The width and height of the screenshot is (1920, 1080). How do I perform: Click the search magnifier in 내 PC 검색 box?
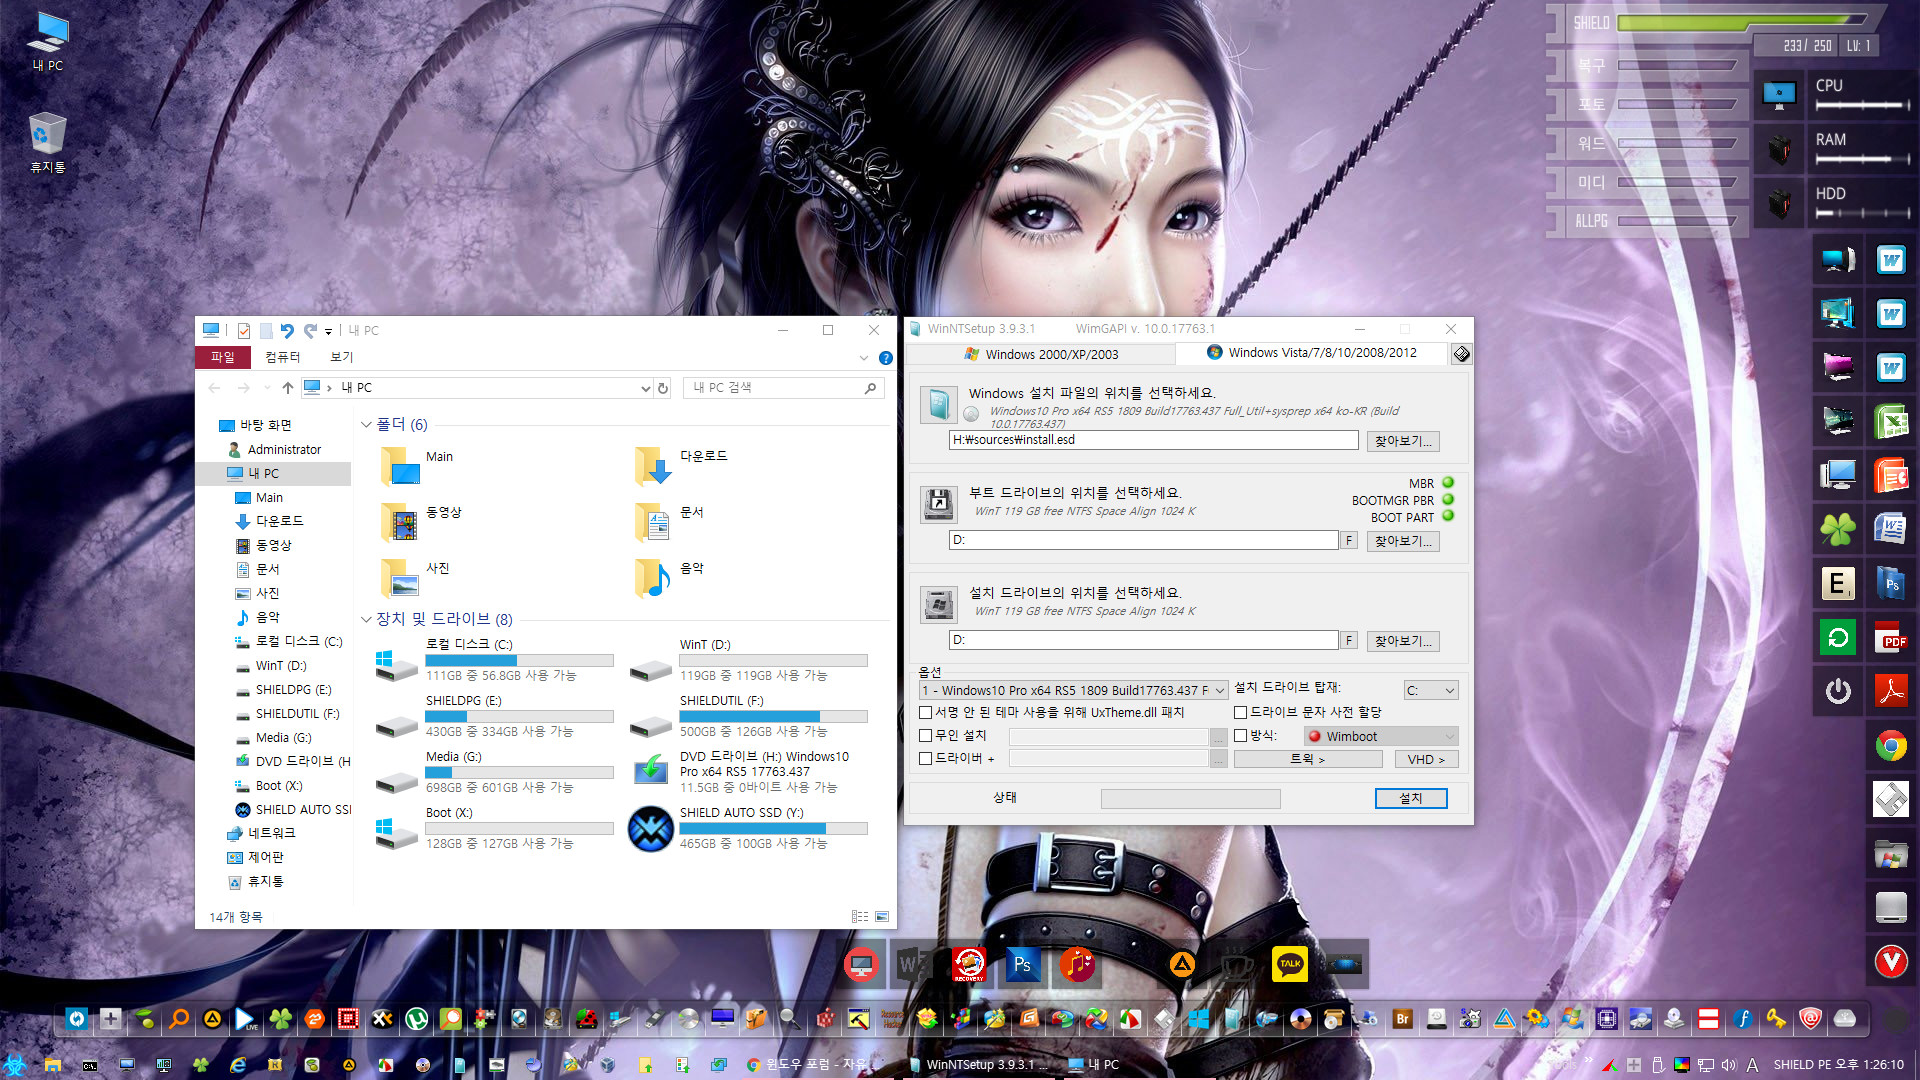point(870,388)
